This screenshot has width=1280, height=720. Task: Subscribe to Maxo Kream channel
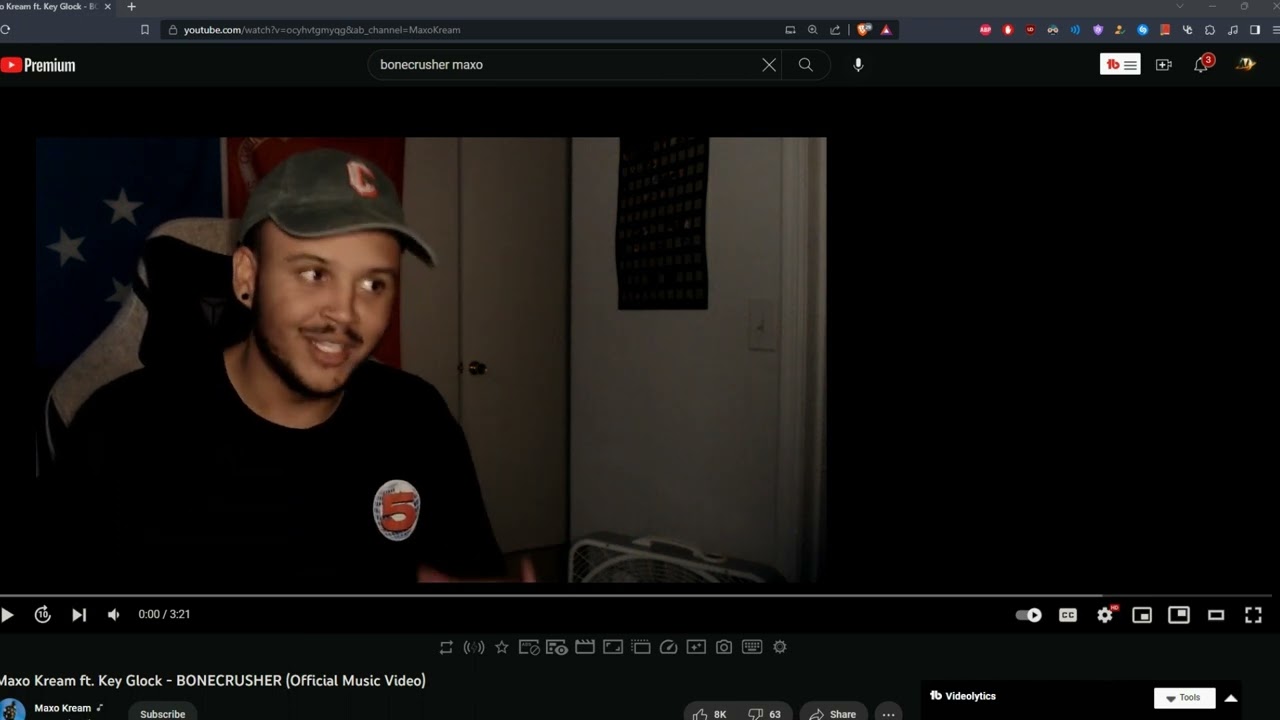[162, 714]
